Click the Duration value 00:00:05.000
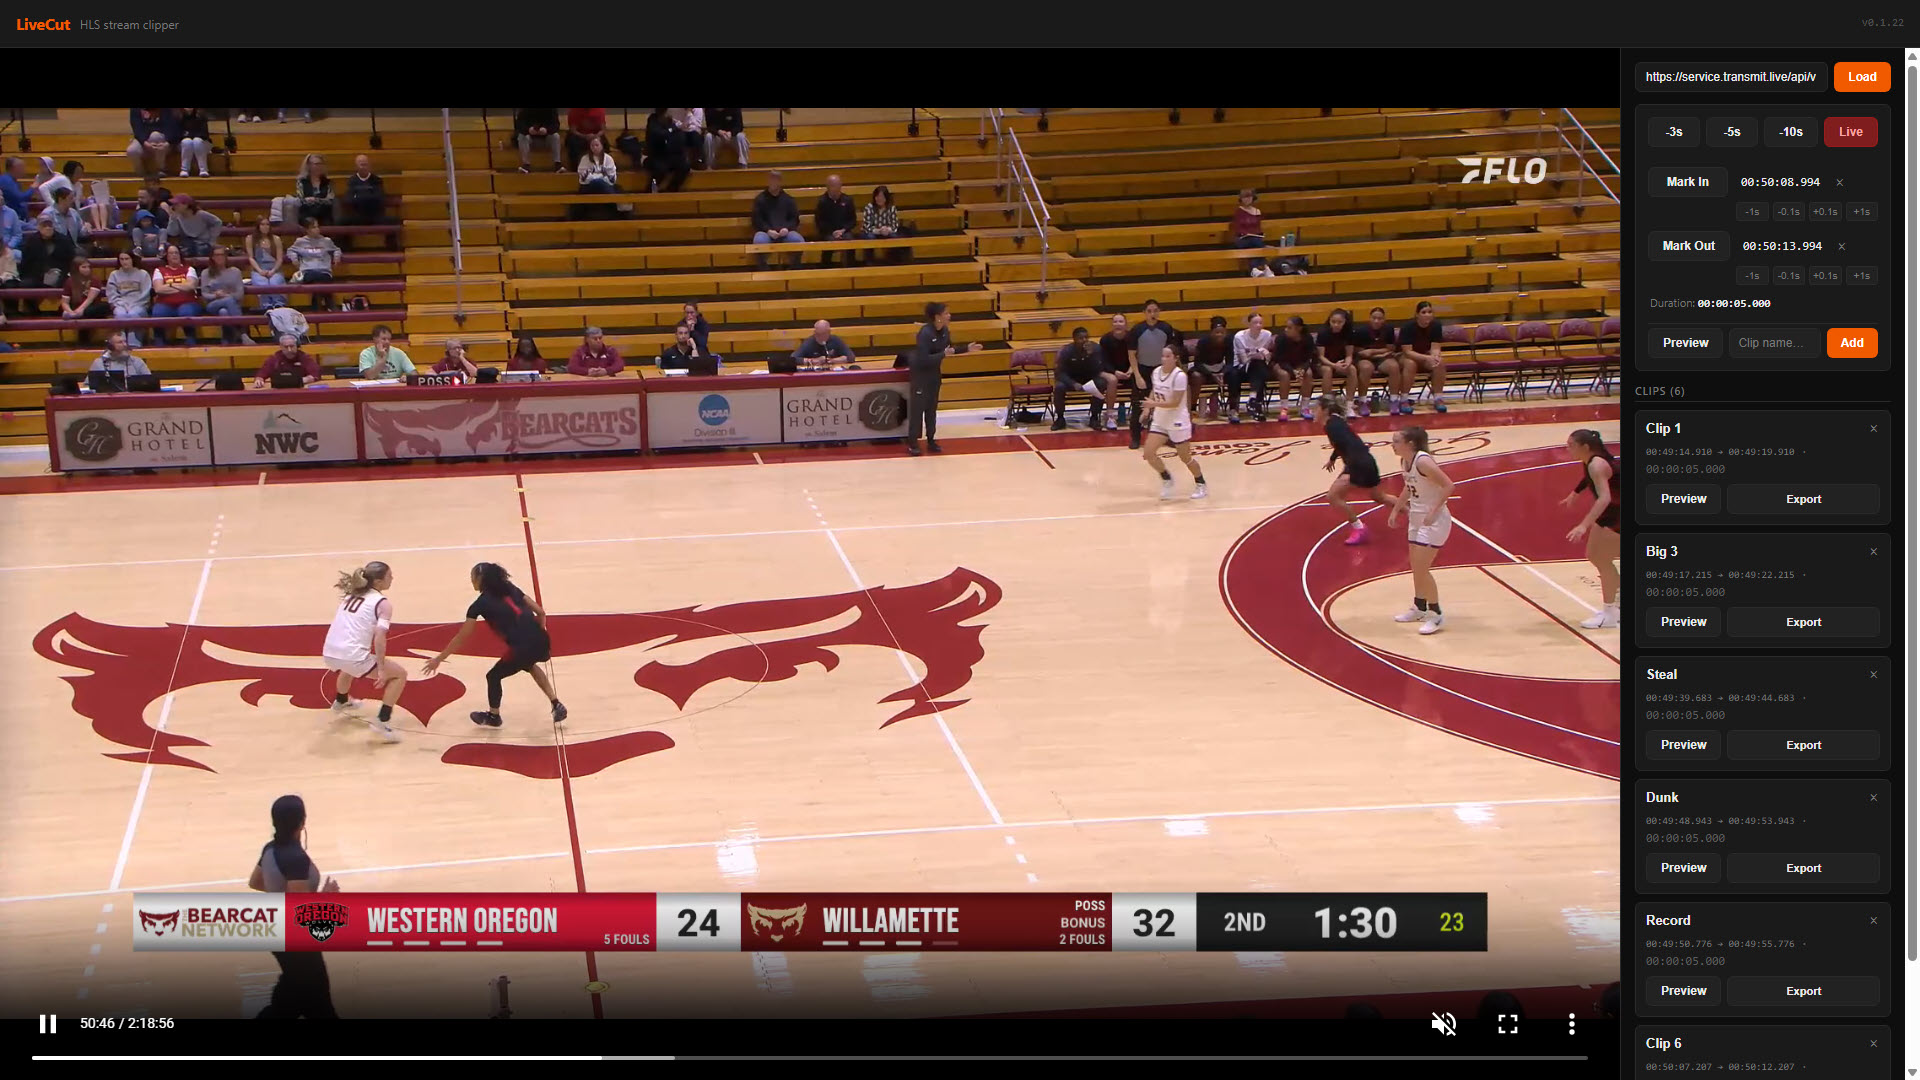Viewport: 1920px width, 1080px height. [1733, 304]
